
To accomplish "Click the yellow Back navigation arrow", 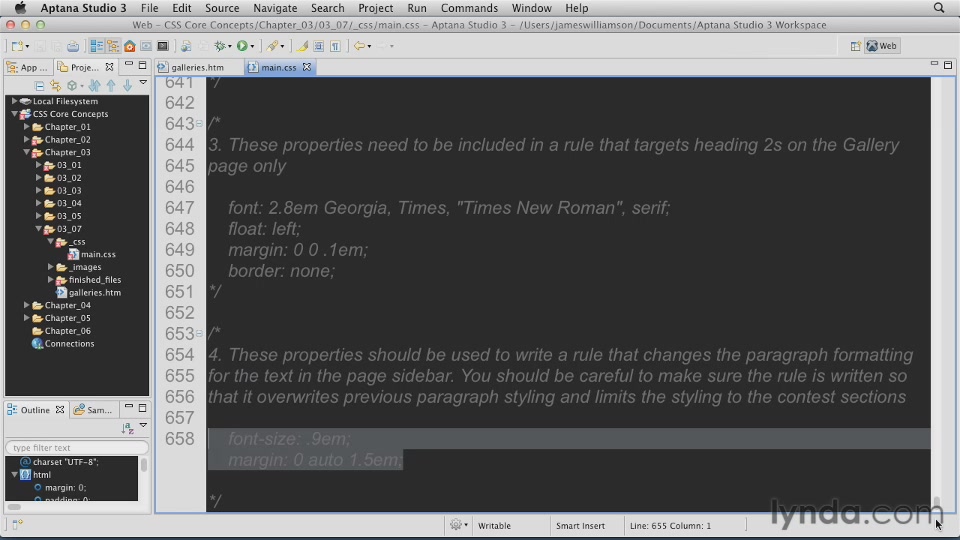I will click(x=359, y=46).
